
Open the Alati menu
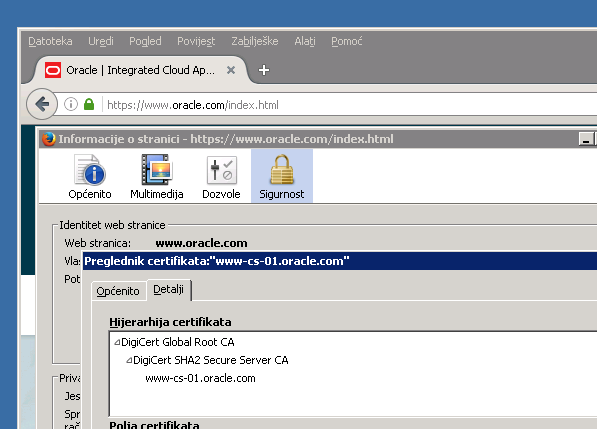click(x=305, y=42)
